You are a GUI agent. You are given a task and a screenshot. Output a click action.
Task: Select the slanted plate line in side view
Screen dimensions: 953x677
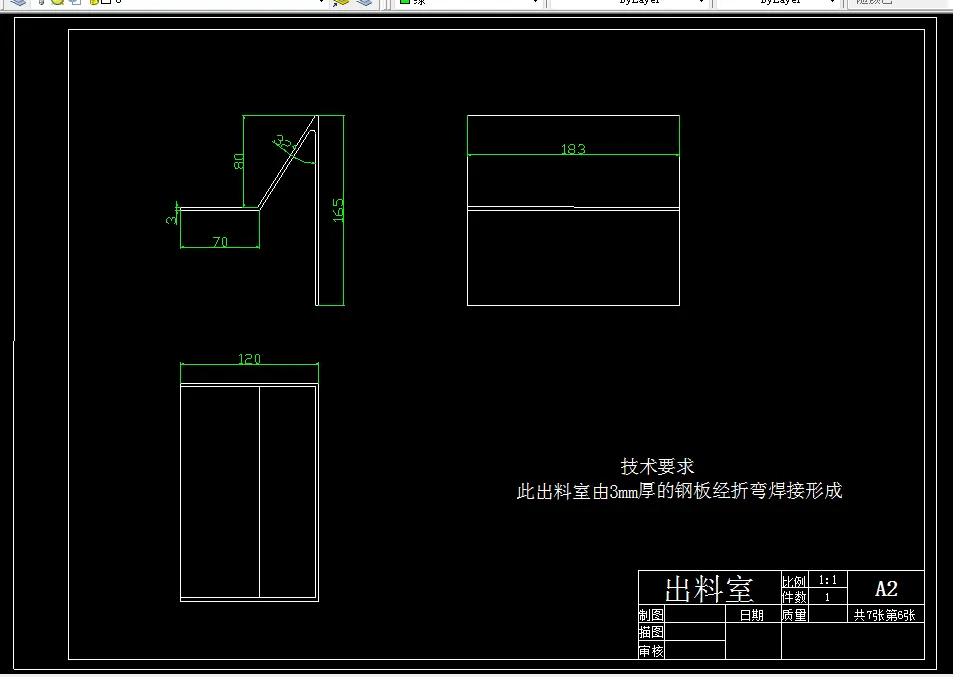286,163
